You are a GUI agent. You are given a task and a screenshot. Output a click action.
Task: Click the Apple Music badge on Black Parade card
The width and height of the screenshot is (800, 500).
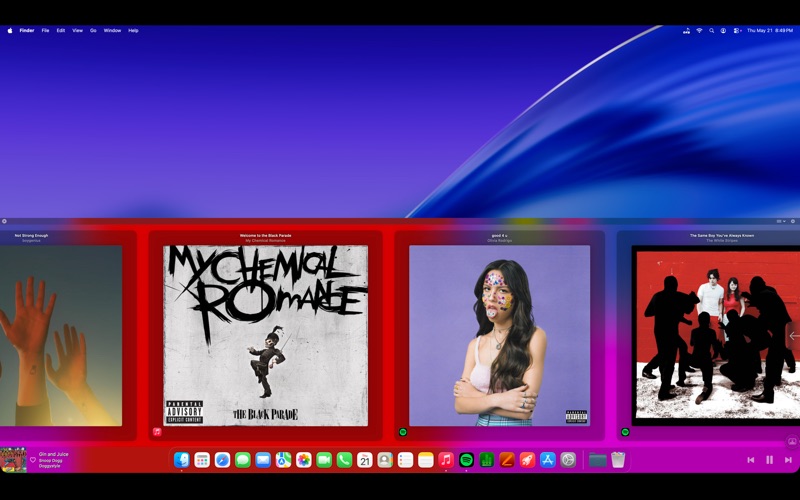(x=157, y=432)
